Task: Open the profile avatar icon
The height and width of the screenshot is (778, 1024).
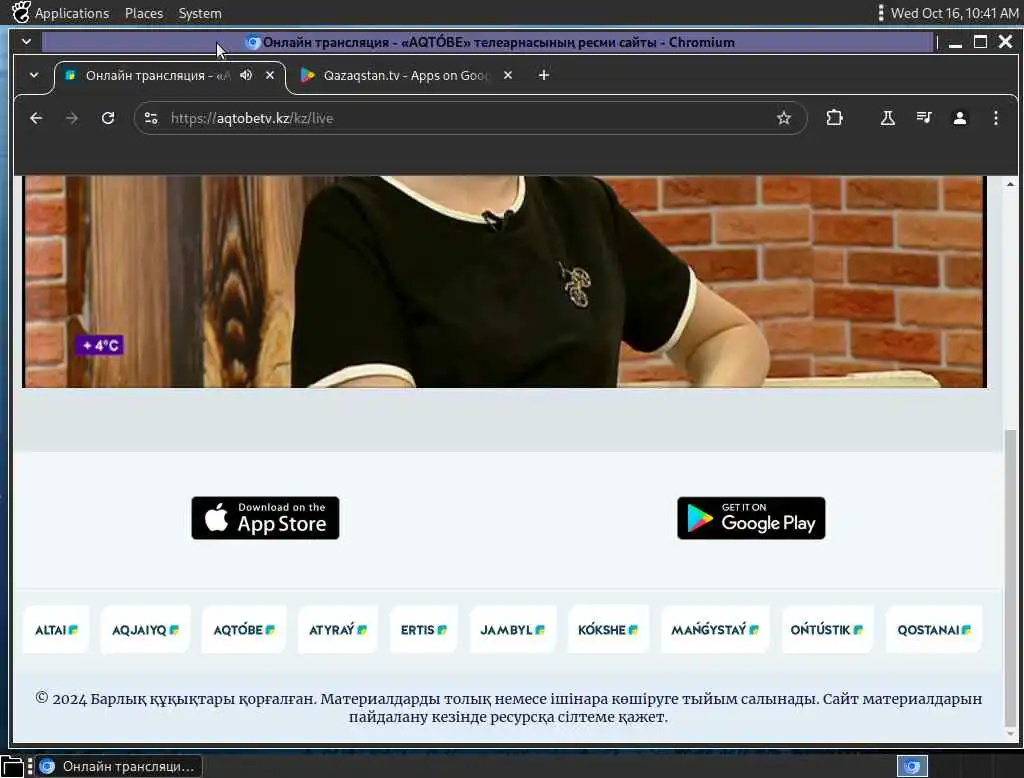Action: [x=959, y=118]
